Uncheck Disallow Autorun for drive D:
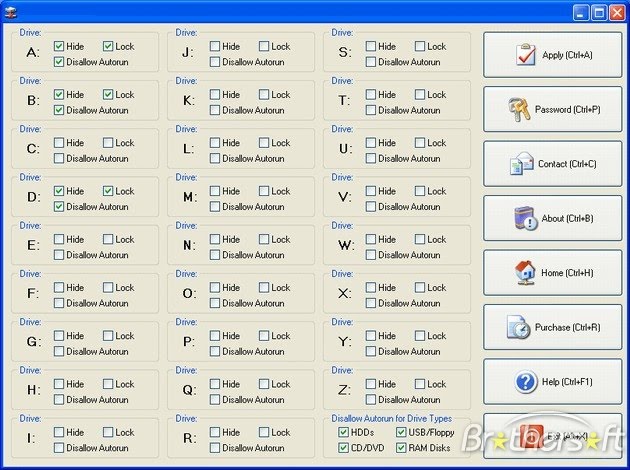 [x=59, y=206]
